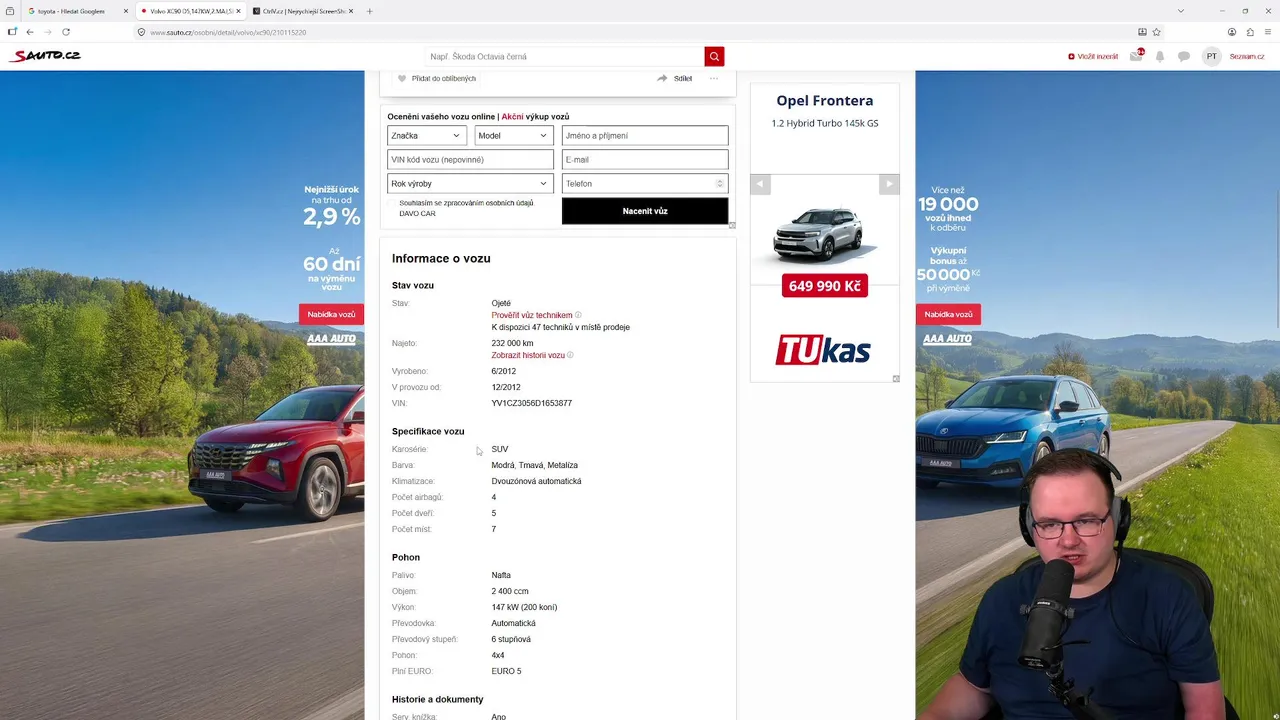
Task: Open the Rok výroby dropdown
Action: (x=470, y=184)
